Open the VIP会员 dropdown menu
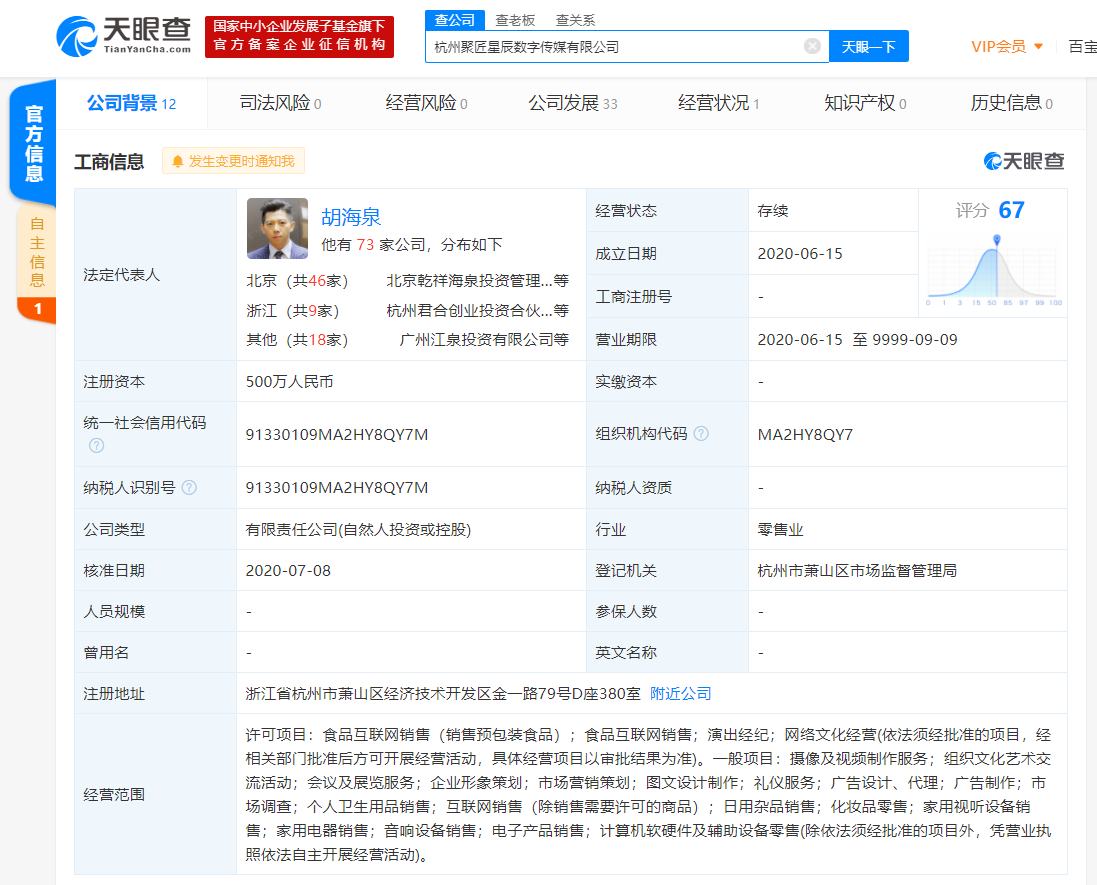 pos(1006,46)
